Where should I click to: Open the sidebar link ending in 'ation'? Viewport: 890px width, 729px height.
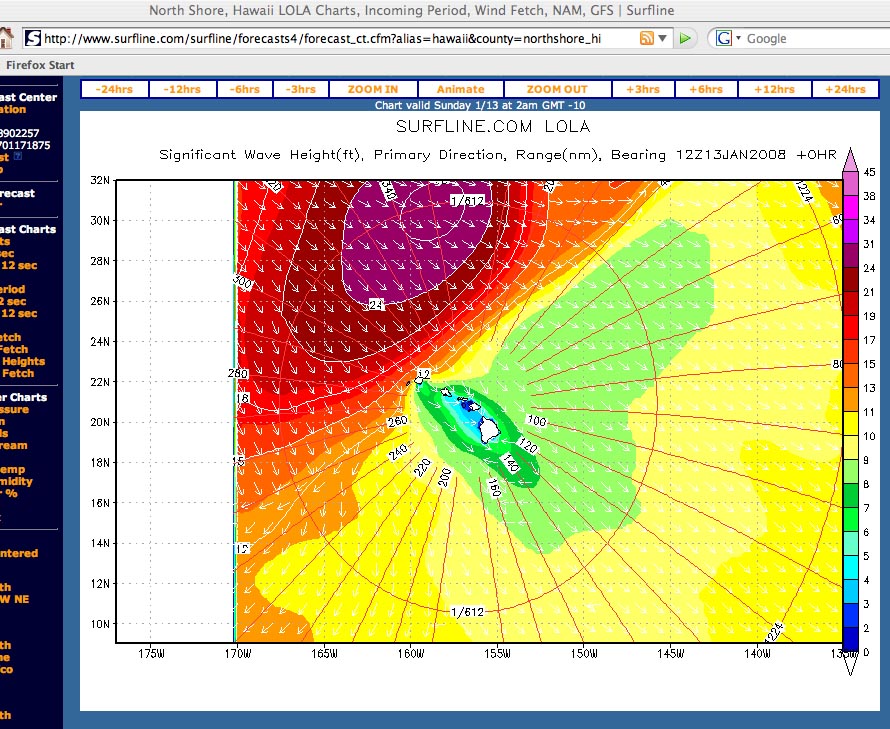coord(13,109)
